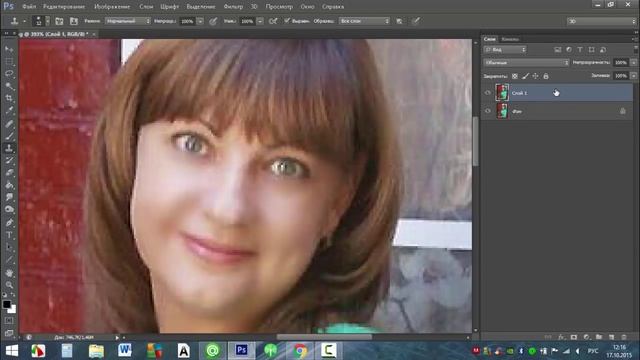Open the Файл menu

(29, 7)
